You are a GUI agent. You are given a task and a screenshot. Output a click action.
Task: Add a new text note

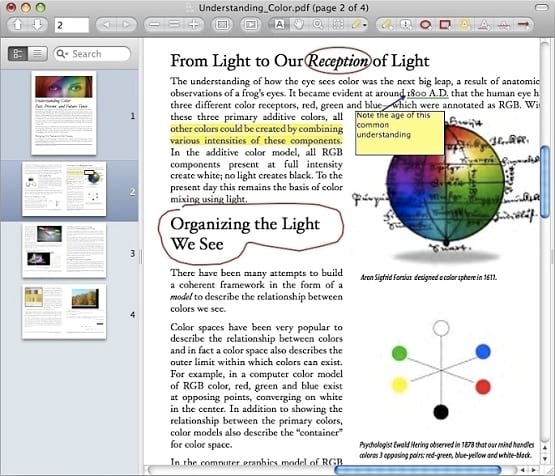387,24
